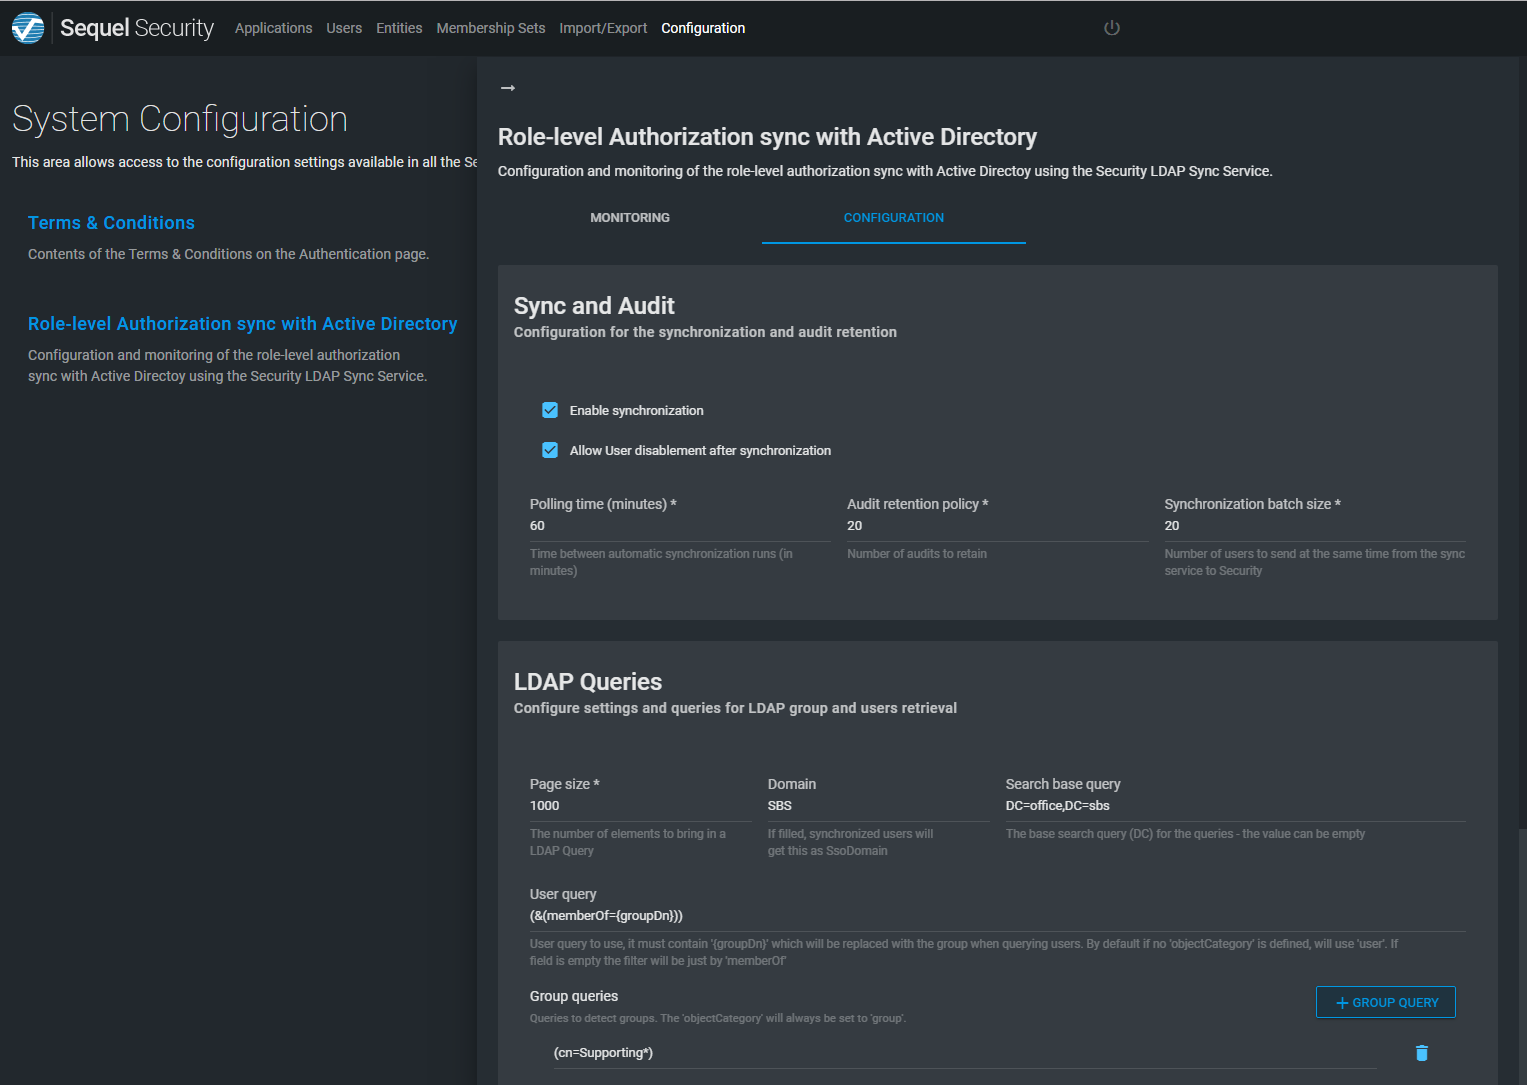Click 'Number of audits to retain' hint
Viewport: 1527px width, 1085px height.
pos(917,554)
